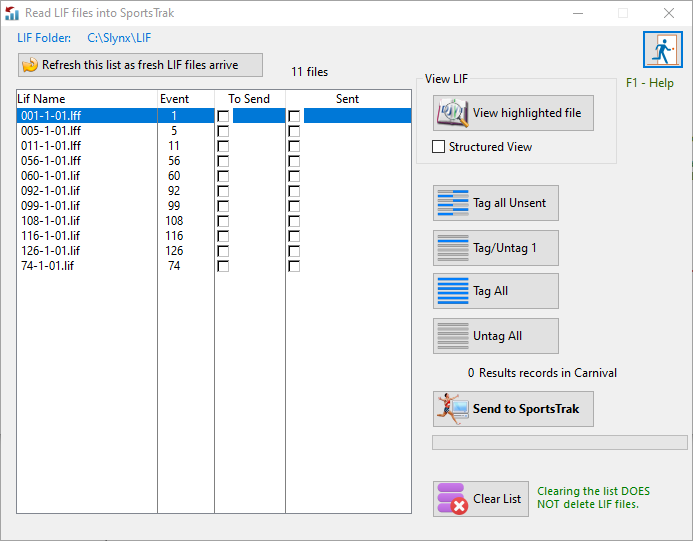The width and height of the screenshot is (693, 541).
Task: Tick To Send box for 005-1-01.lff
Action: pyautogui.click(x=223, y=131)
